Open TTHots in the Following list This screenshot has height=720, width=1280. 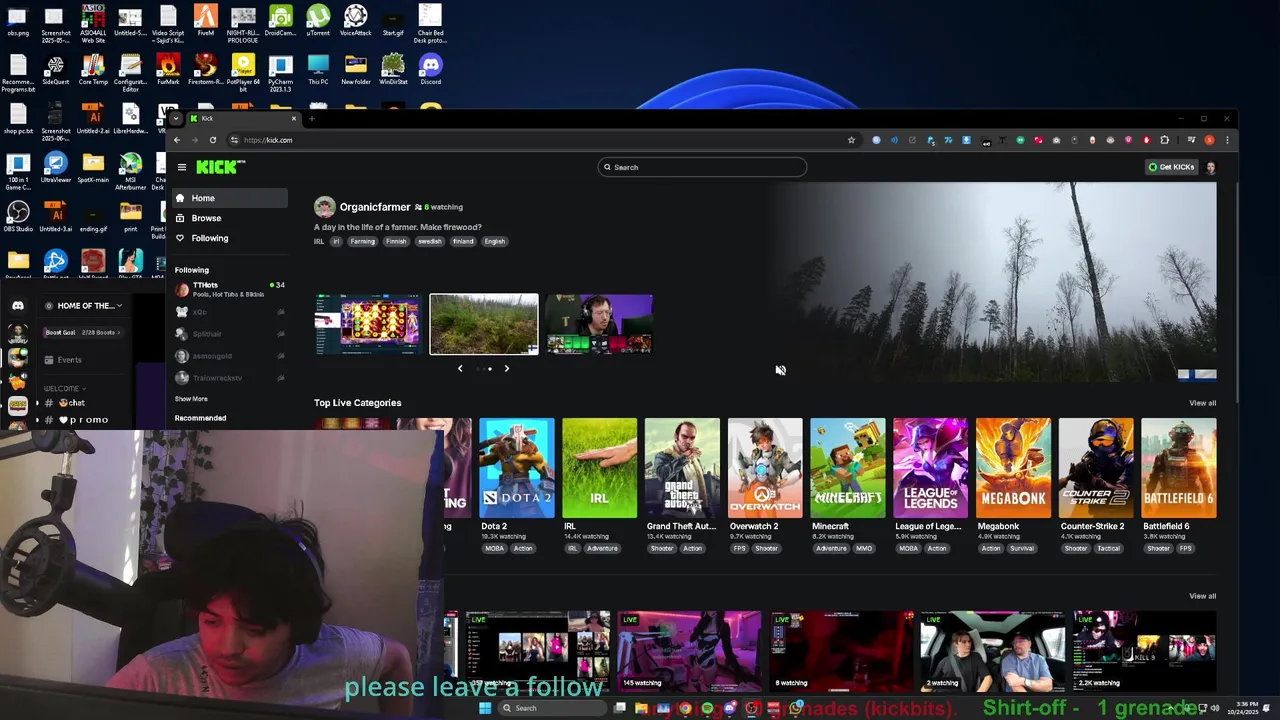click(230, 289)
